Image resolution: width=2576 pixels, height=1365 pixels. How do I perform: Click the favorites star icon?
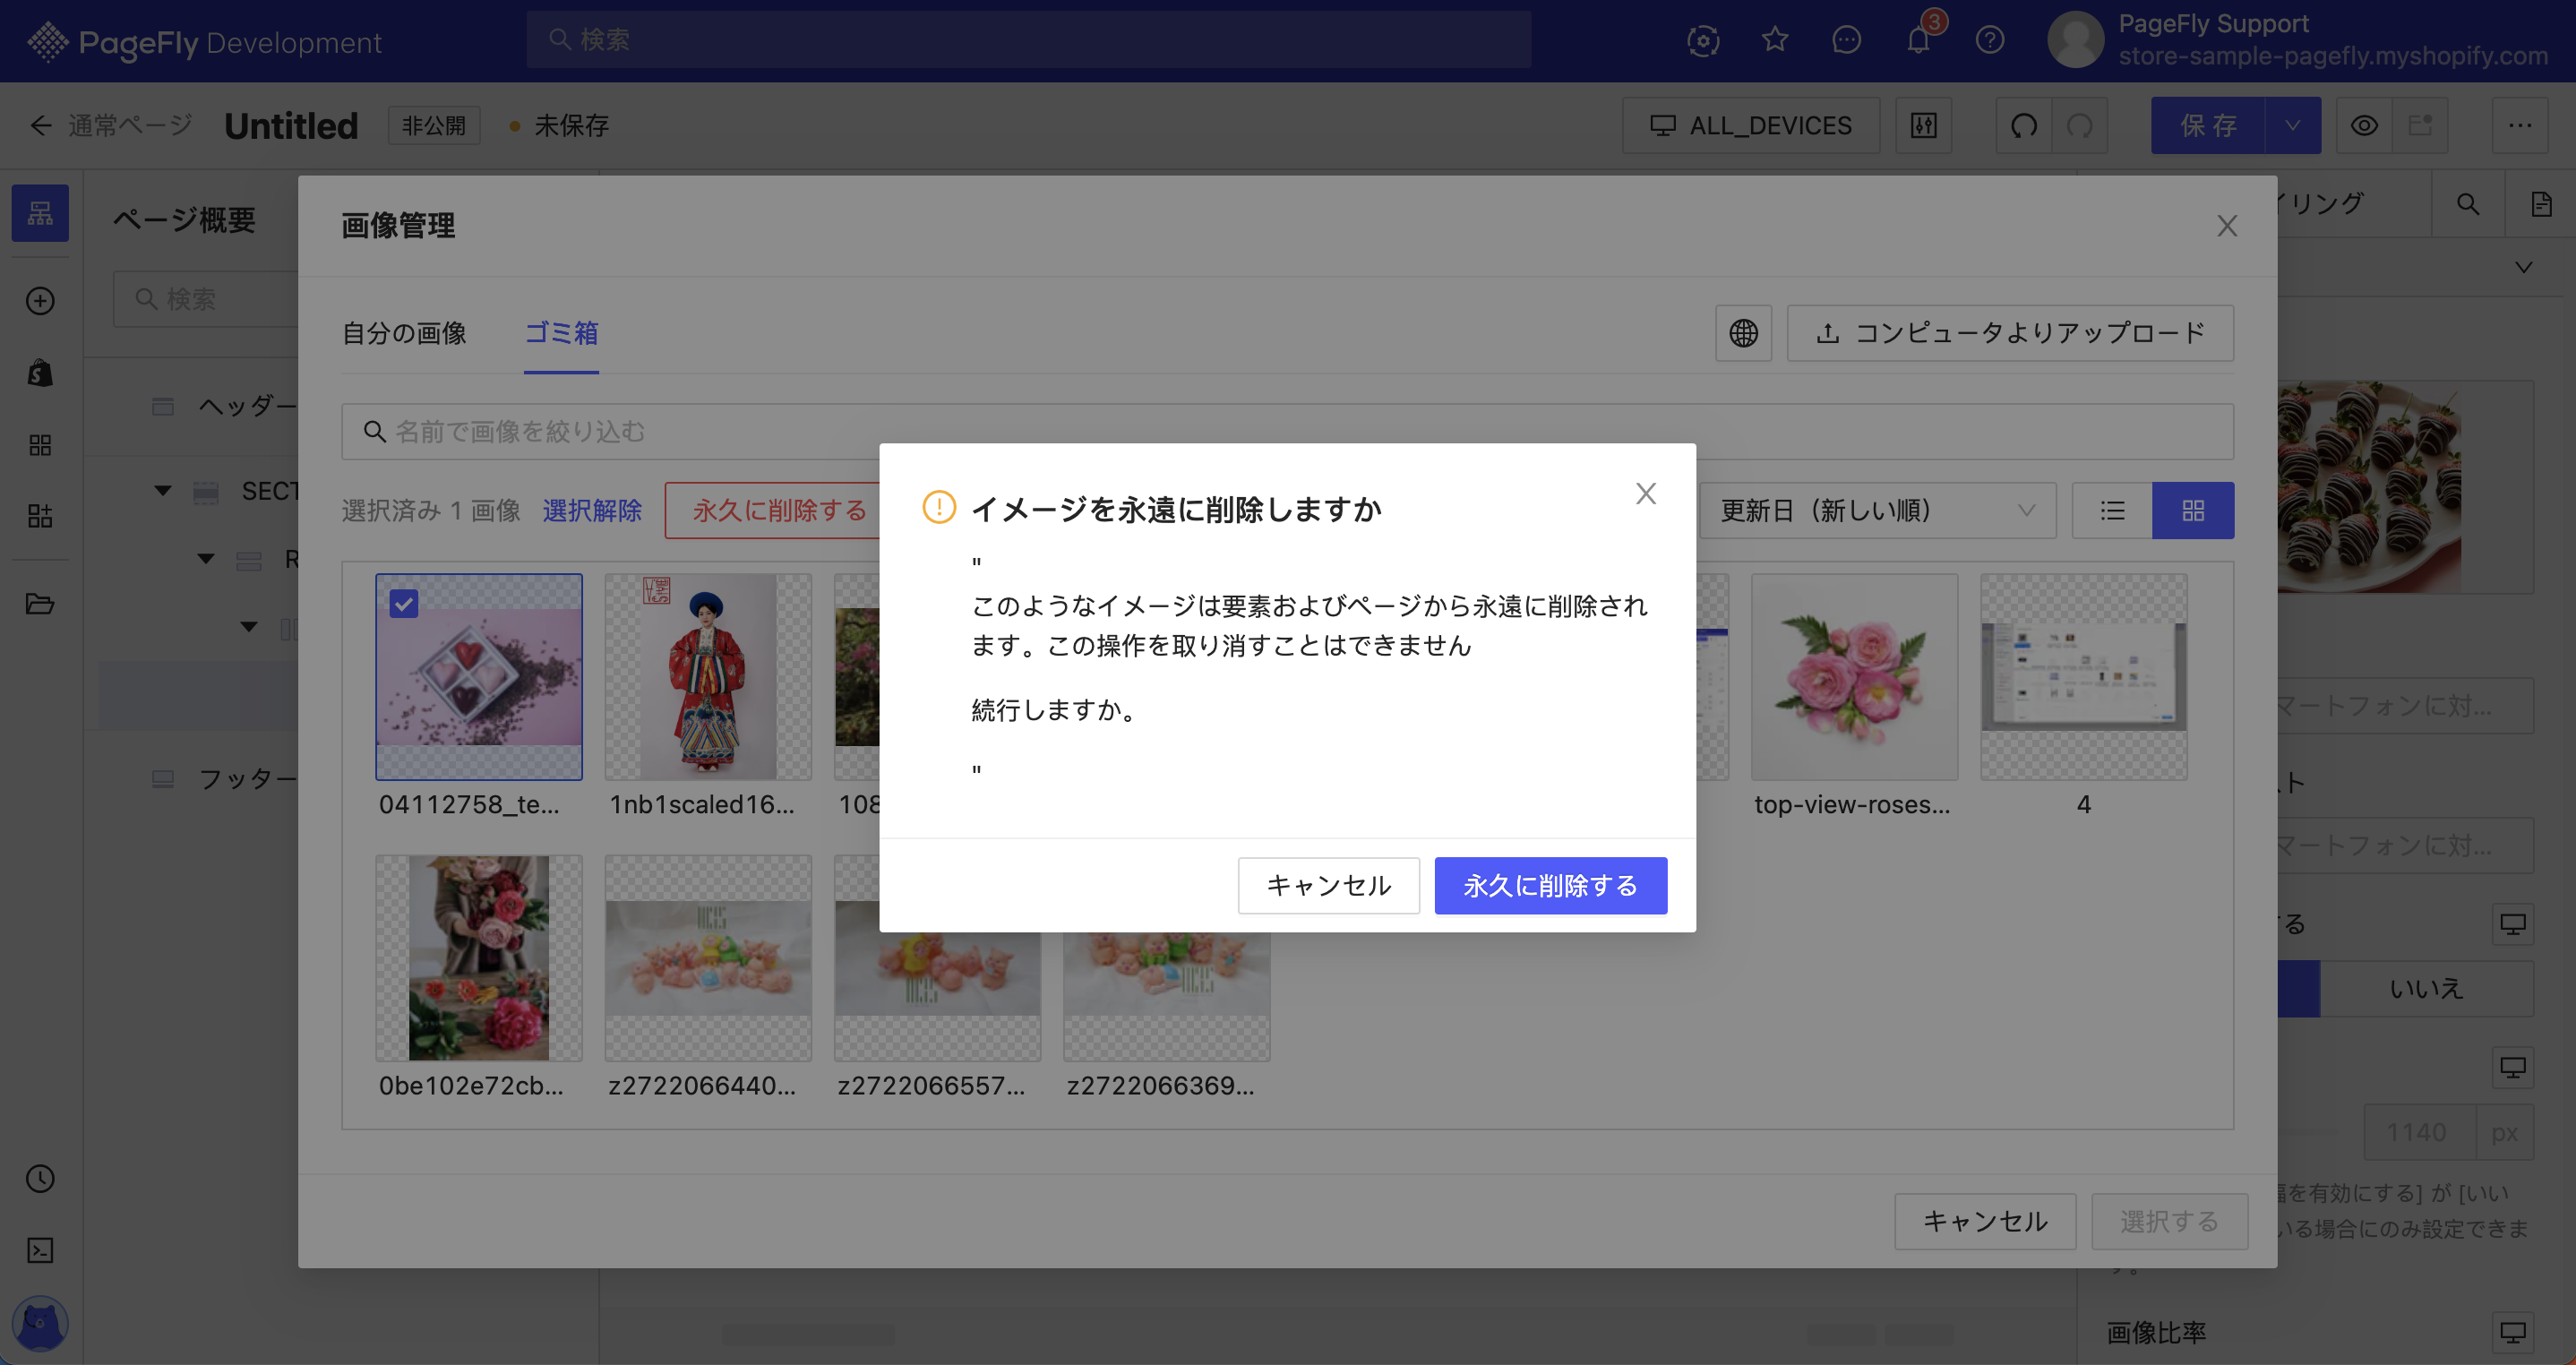[x=1775, y=40]
